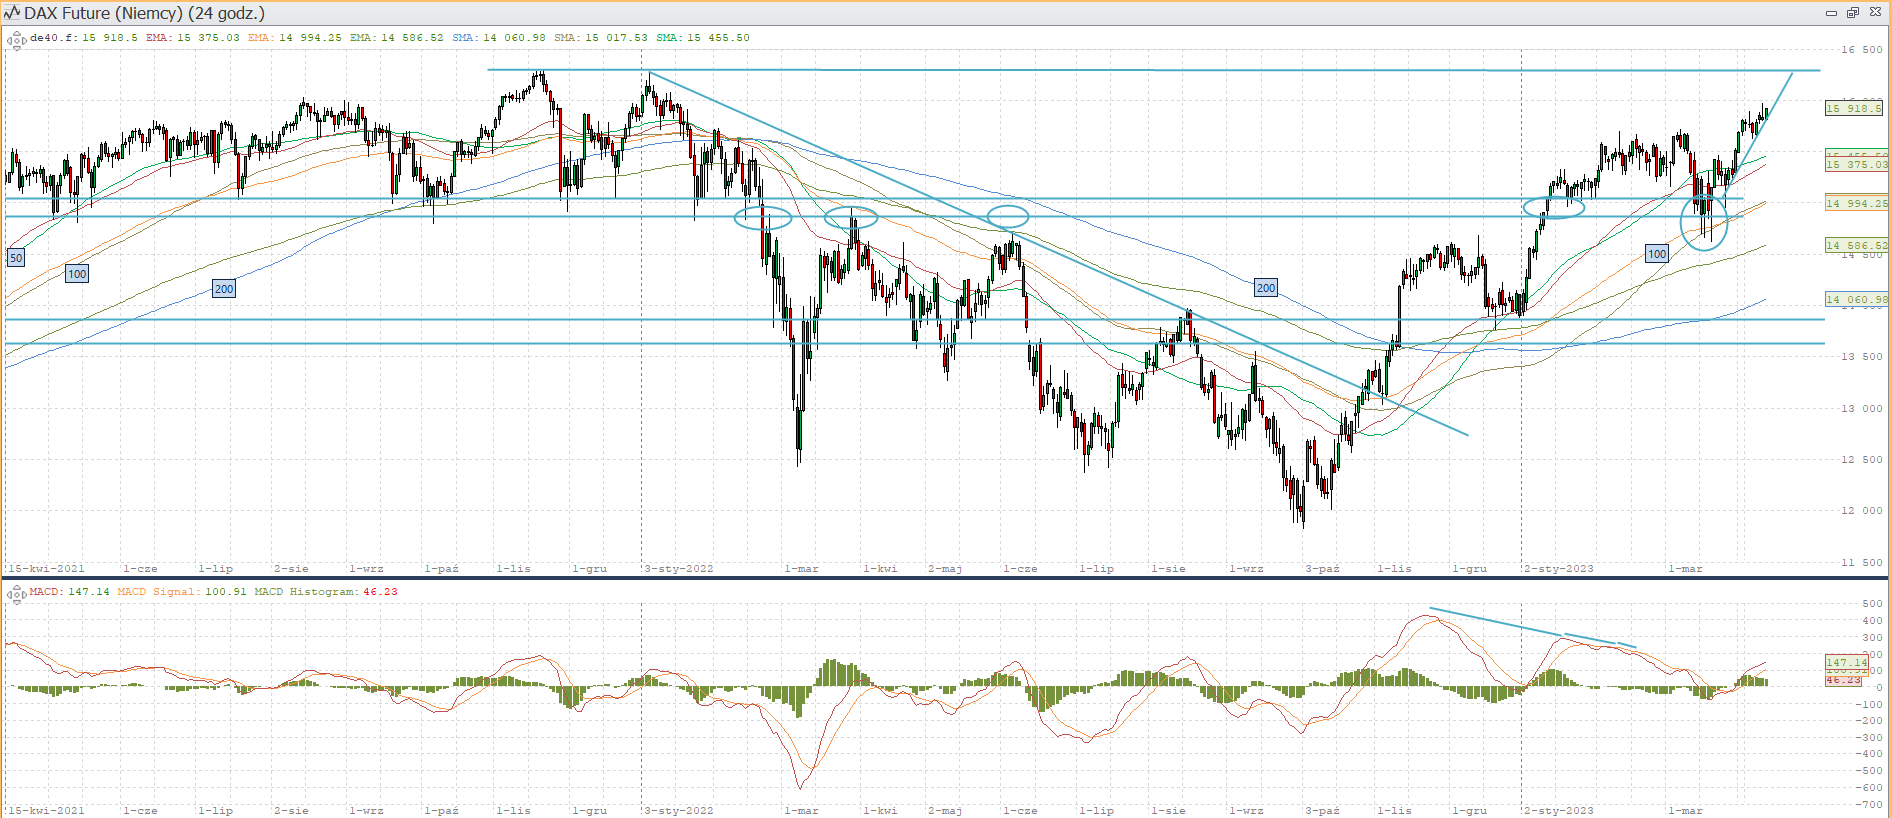Select the left-side '200' moving average label
Image resolution: width=1892 pixels, height=818 pixels.
pos(224,289)
